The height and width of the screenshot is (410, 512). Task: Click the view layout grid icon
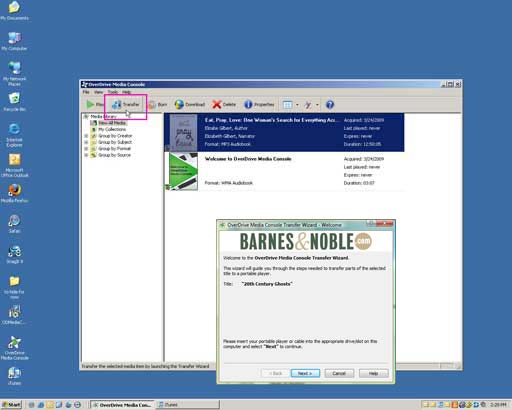coord(287,105)
